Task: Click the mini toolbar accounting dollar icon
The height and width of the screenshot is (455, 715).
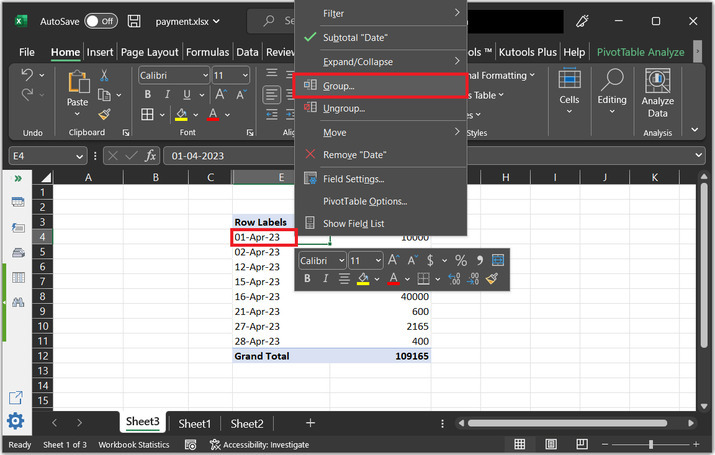Action: point(430,260)
